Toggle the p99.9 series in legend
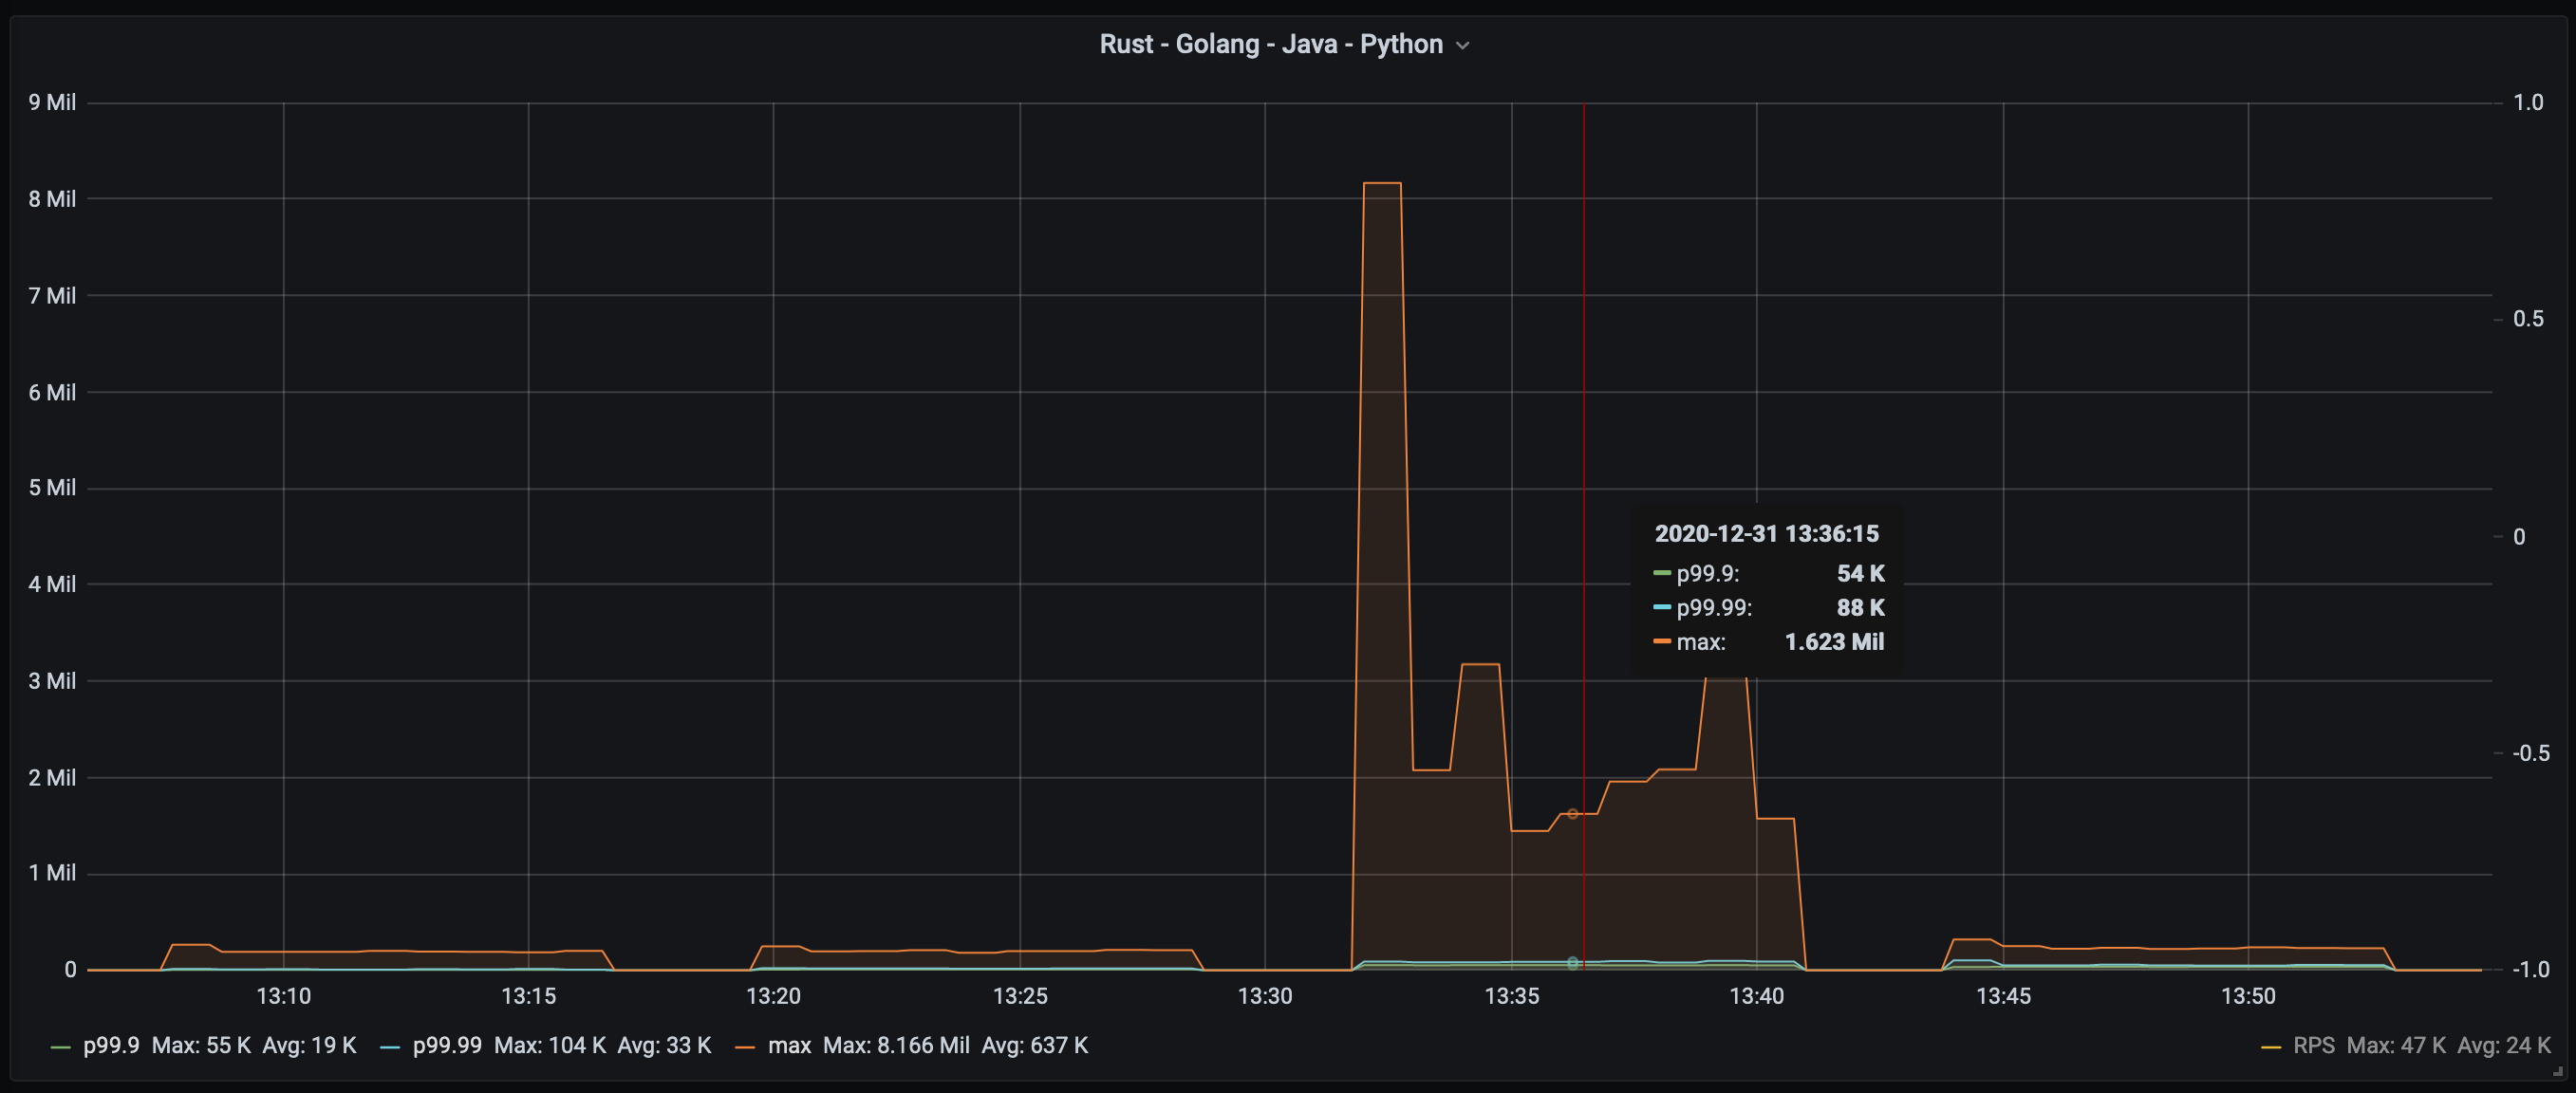The width and height of the screenshot is (2576, 1093). [111, 1045]
